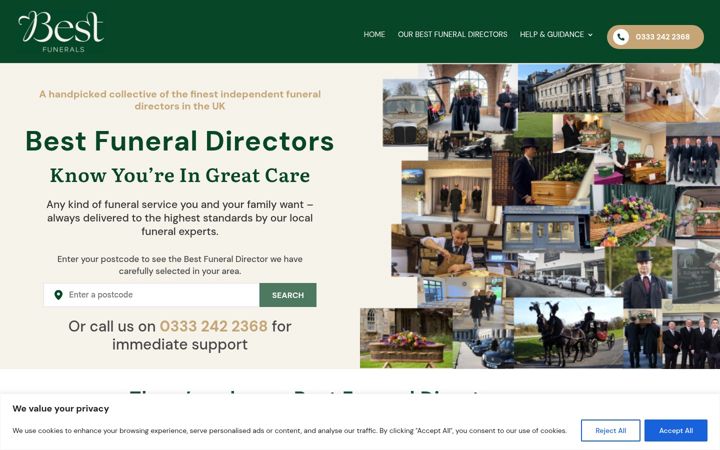Call 0333 242 2368 from header button
Screen dimensions: 720x450
[x=655, y=37]
